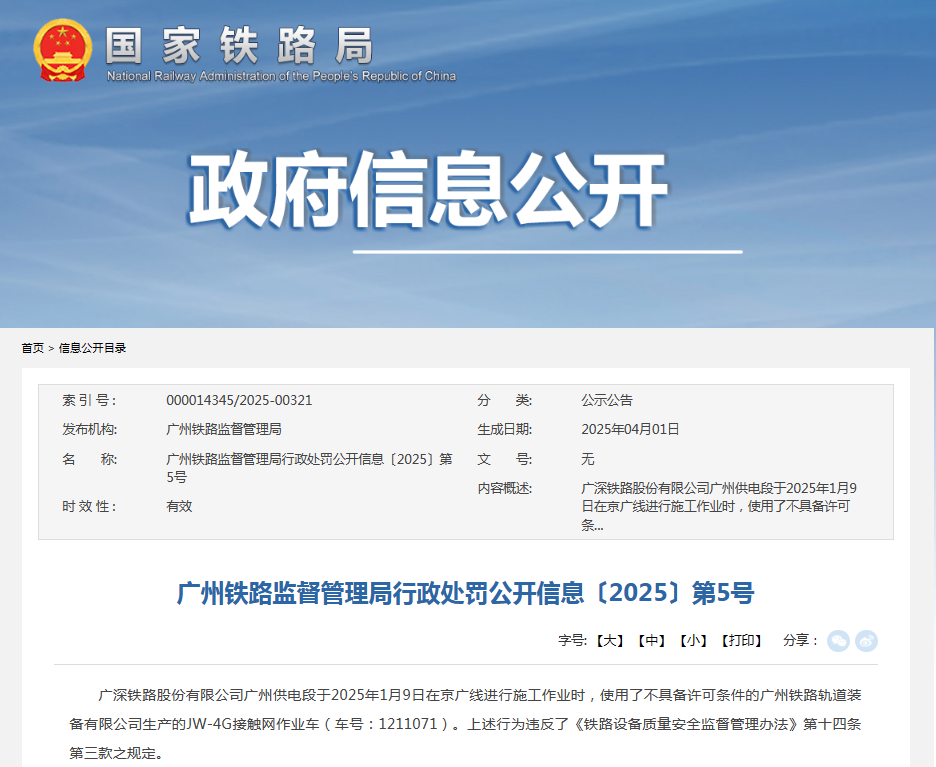Click the name field value in info table

pyautogui.click(x=309, y=468)
